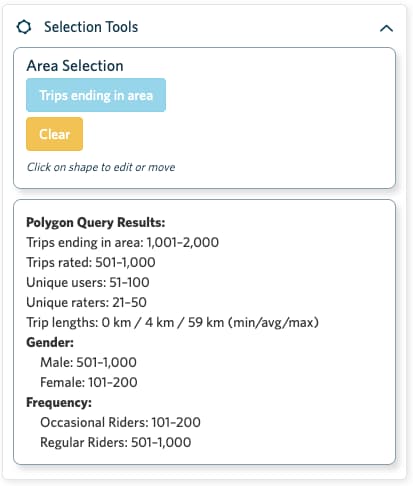
Task: Click the Trips ending in area 1,001-2,000 result
Action: click(123, 242)
